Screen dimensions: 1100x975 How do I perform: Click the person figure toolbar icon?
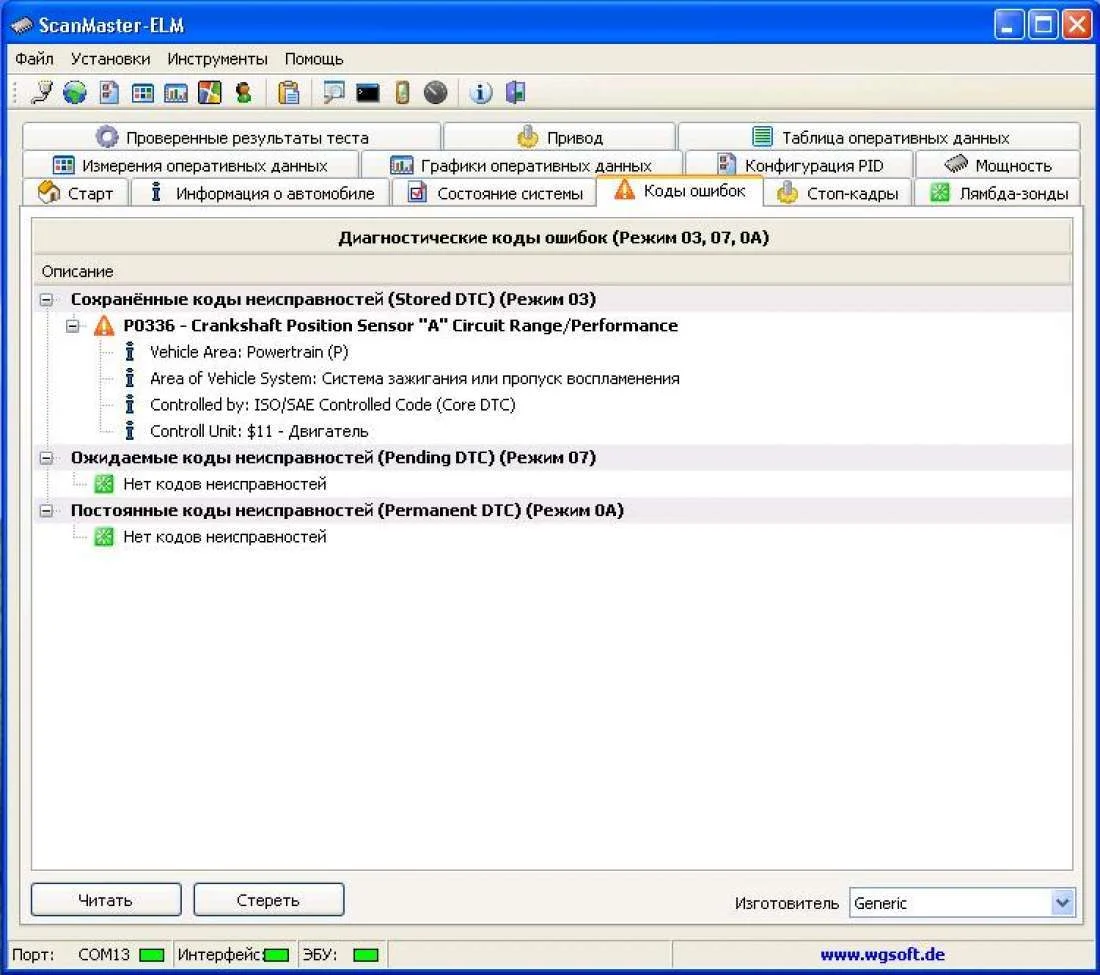[x=243, y=93]
